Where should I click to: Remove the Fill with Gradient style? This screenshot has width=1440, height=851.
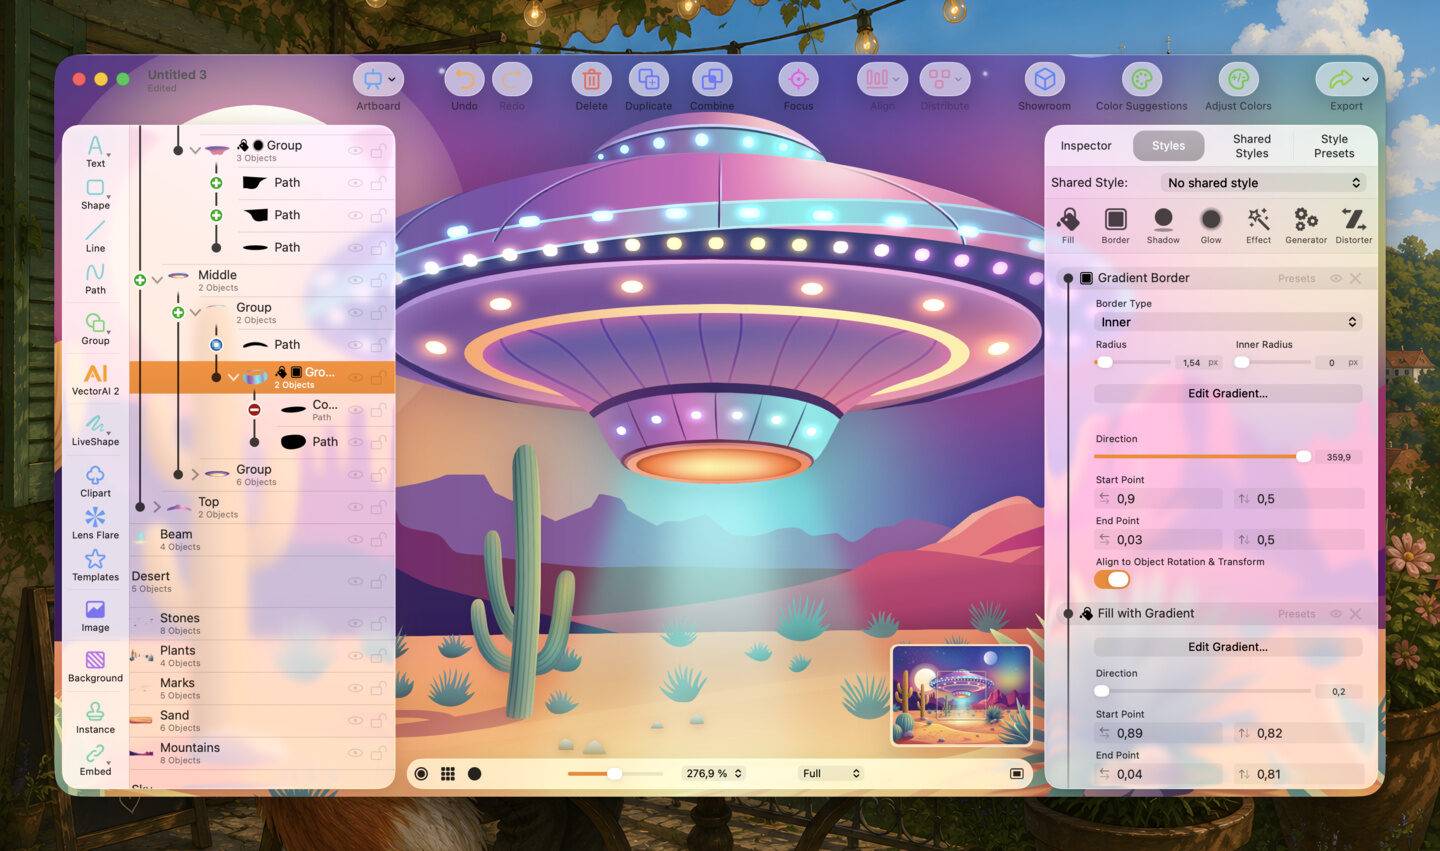(1356, 614)
